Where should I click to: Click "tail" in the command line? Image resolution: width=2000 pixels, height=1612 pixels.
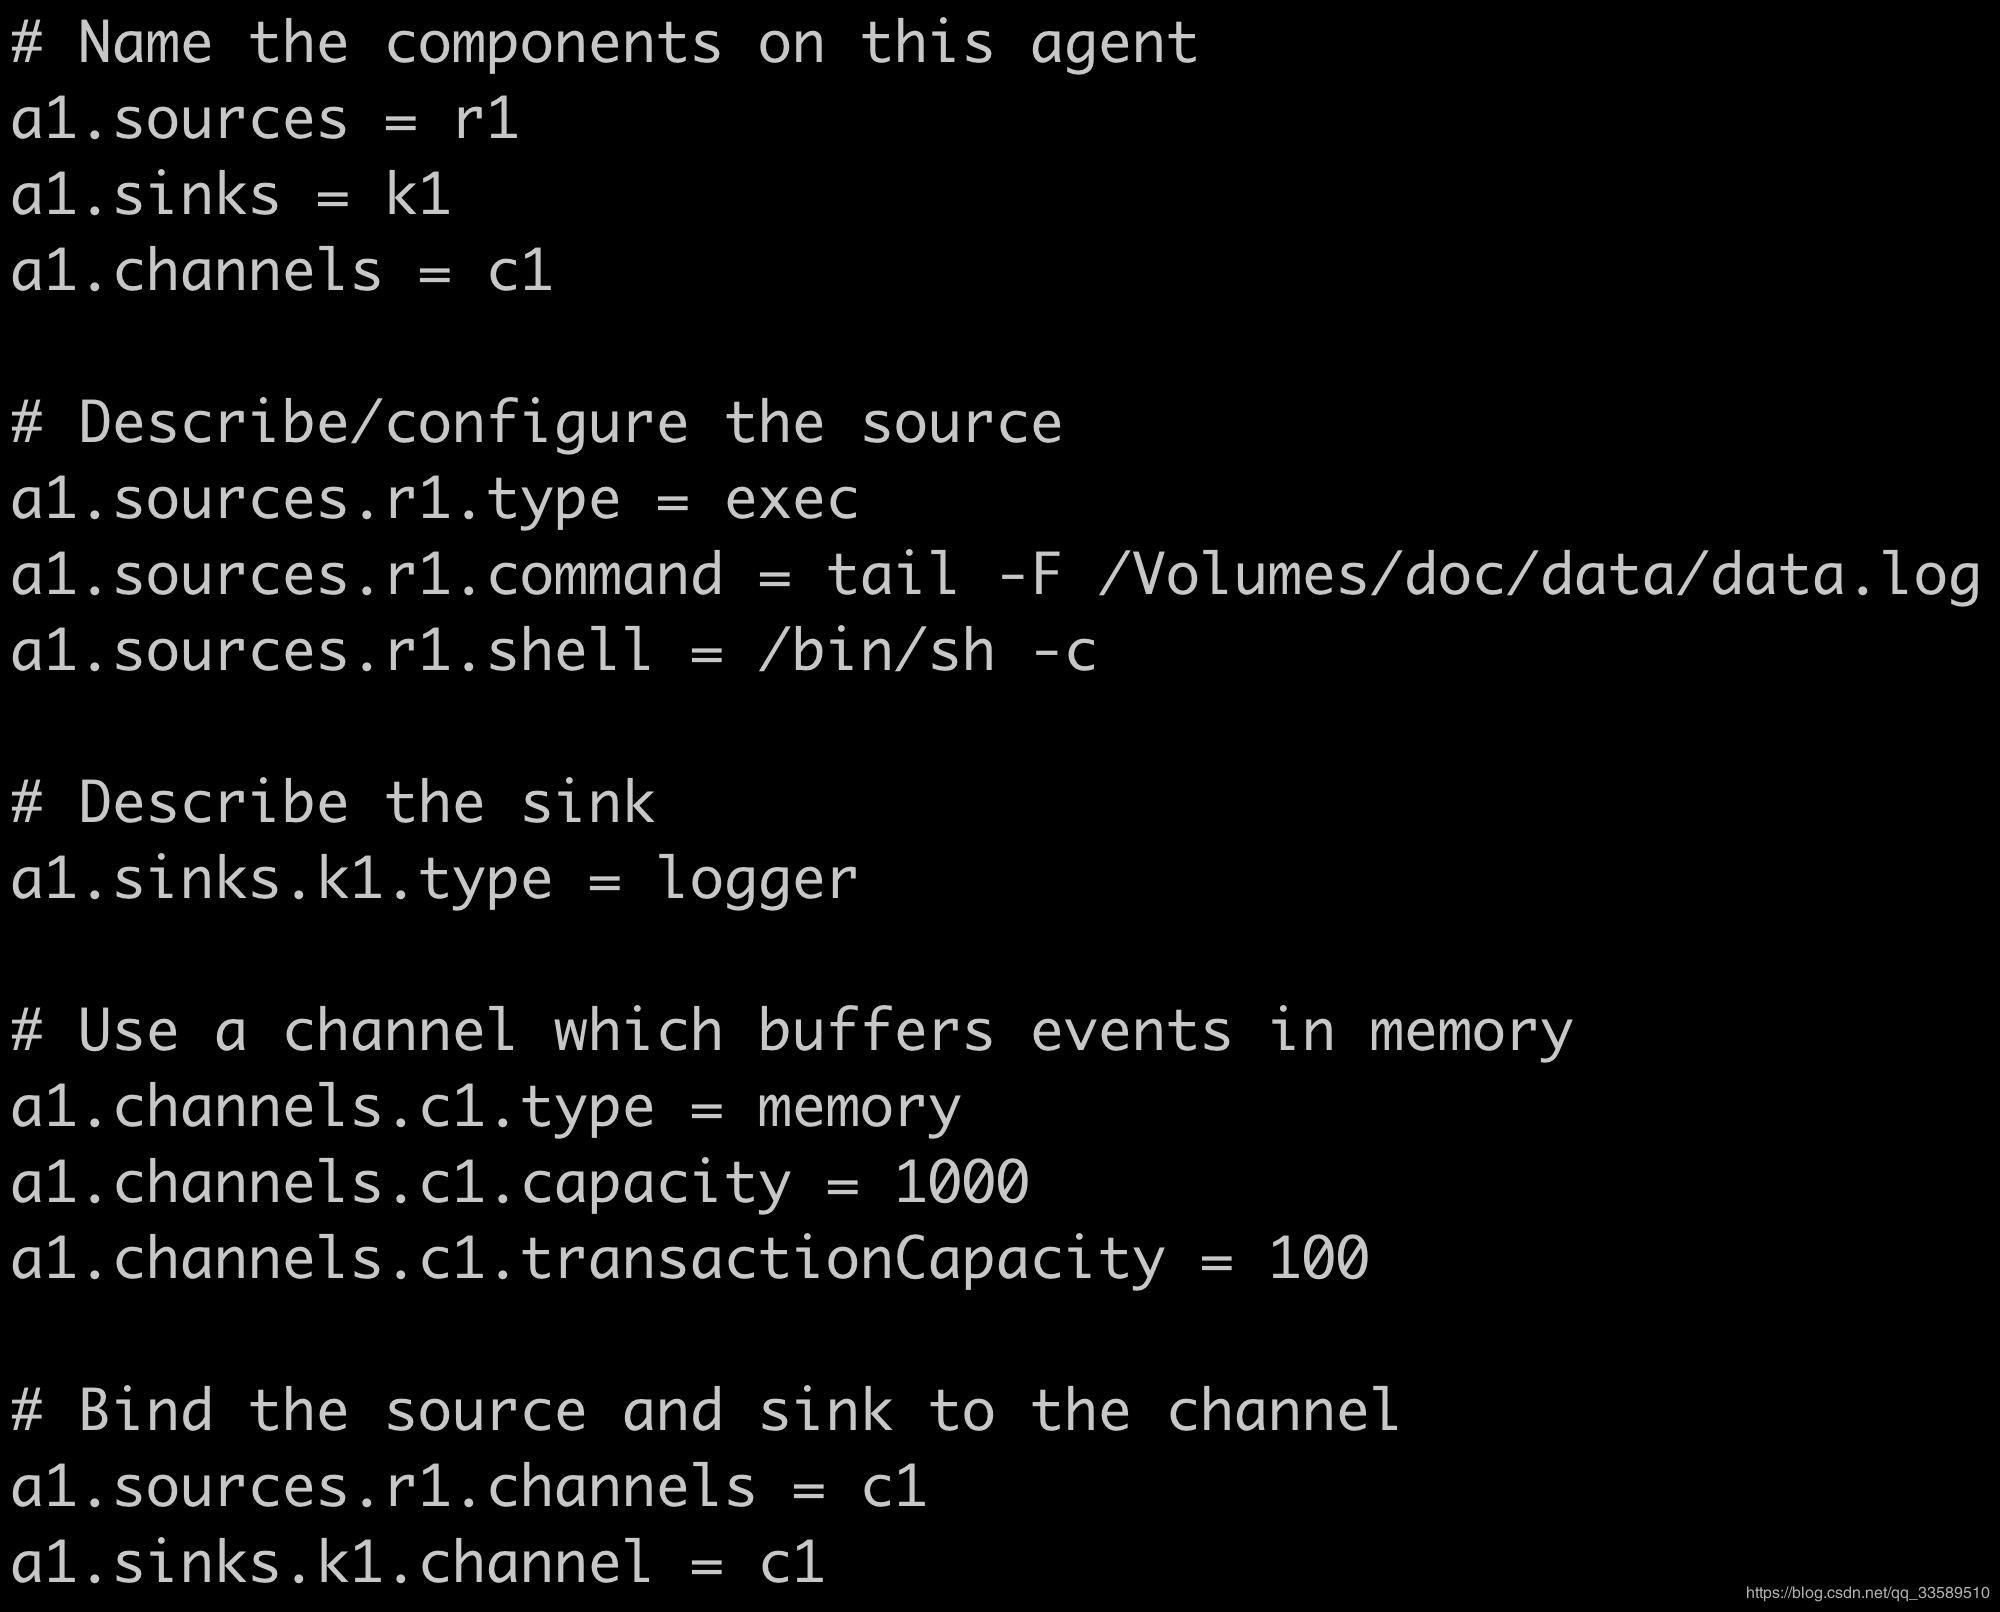tap(891, 575)
